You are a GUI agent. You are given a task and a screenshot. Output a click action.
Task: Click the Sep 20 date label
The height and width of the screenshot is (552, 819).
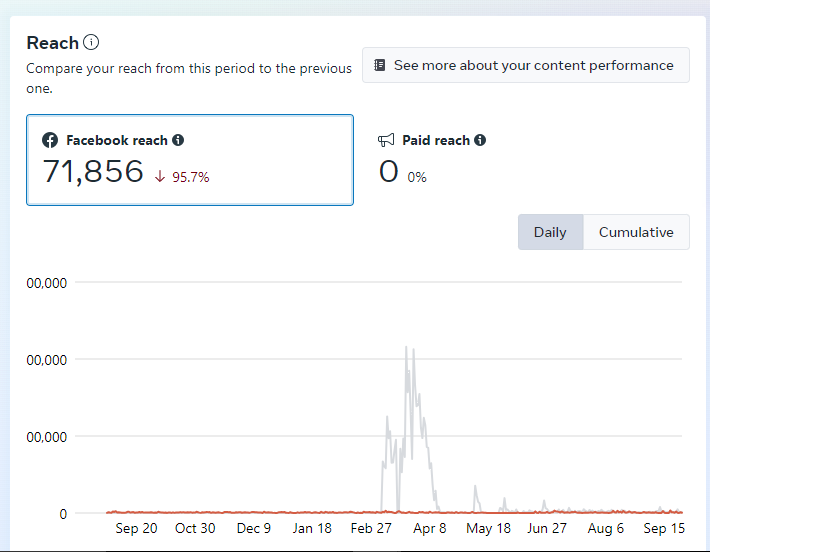[136, 528]
